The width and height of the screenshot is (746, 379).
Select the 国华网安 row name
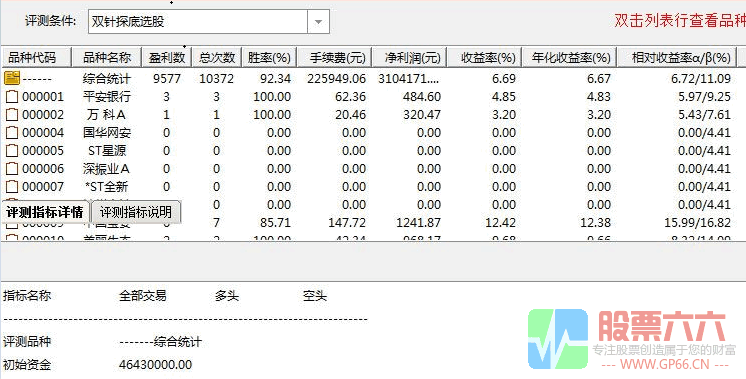point(107,133)
